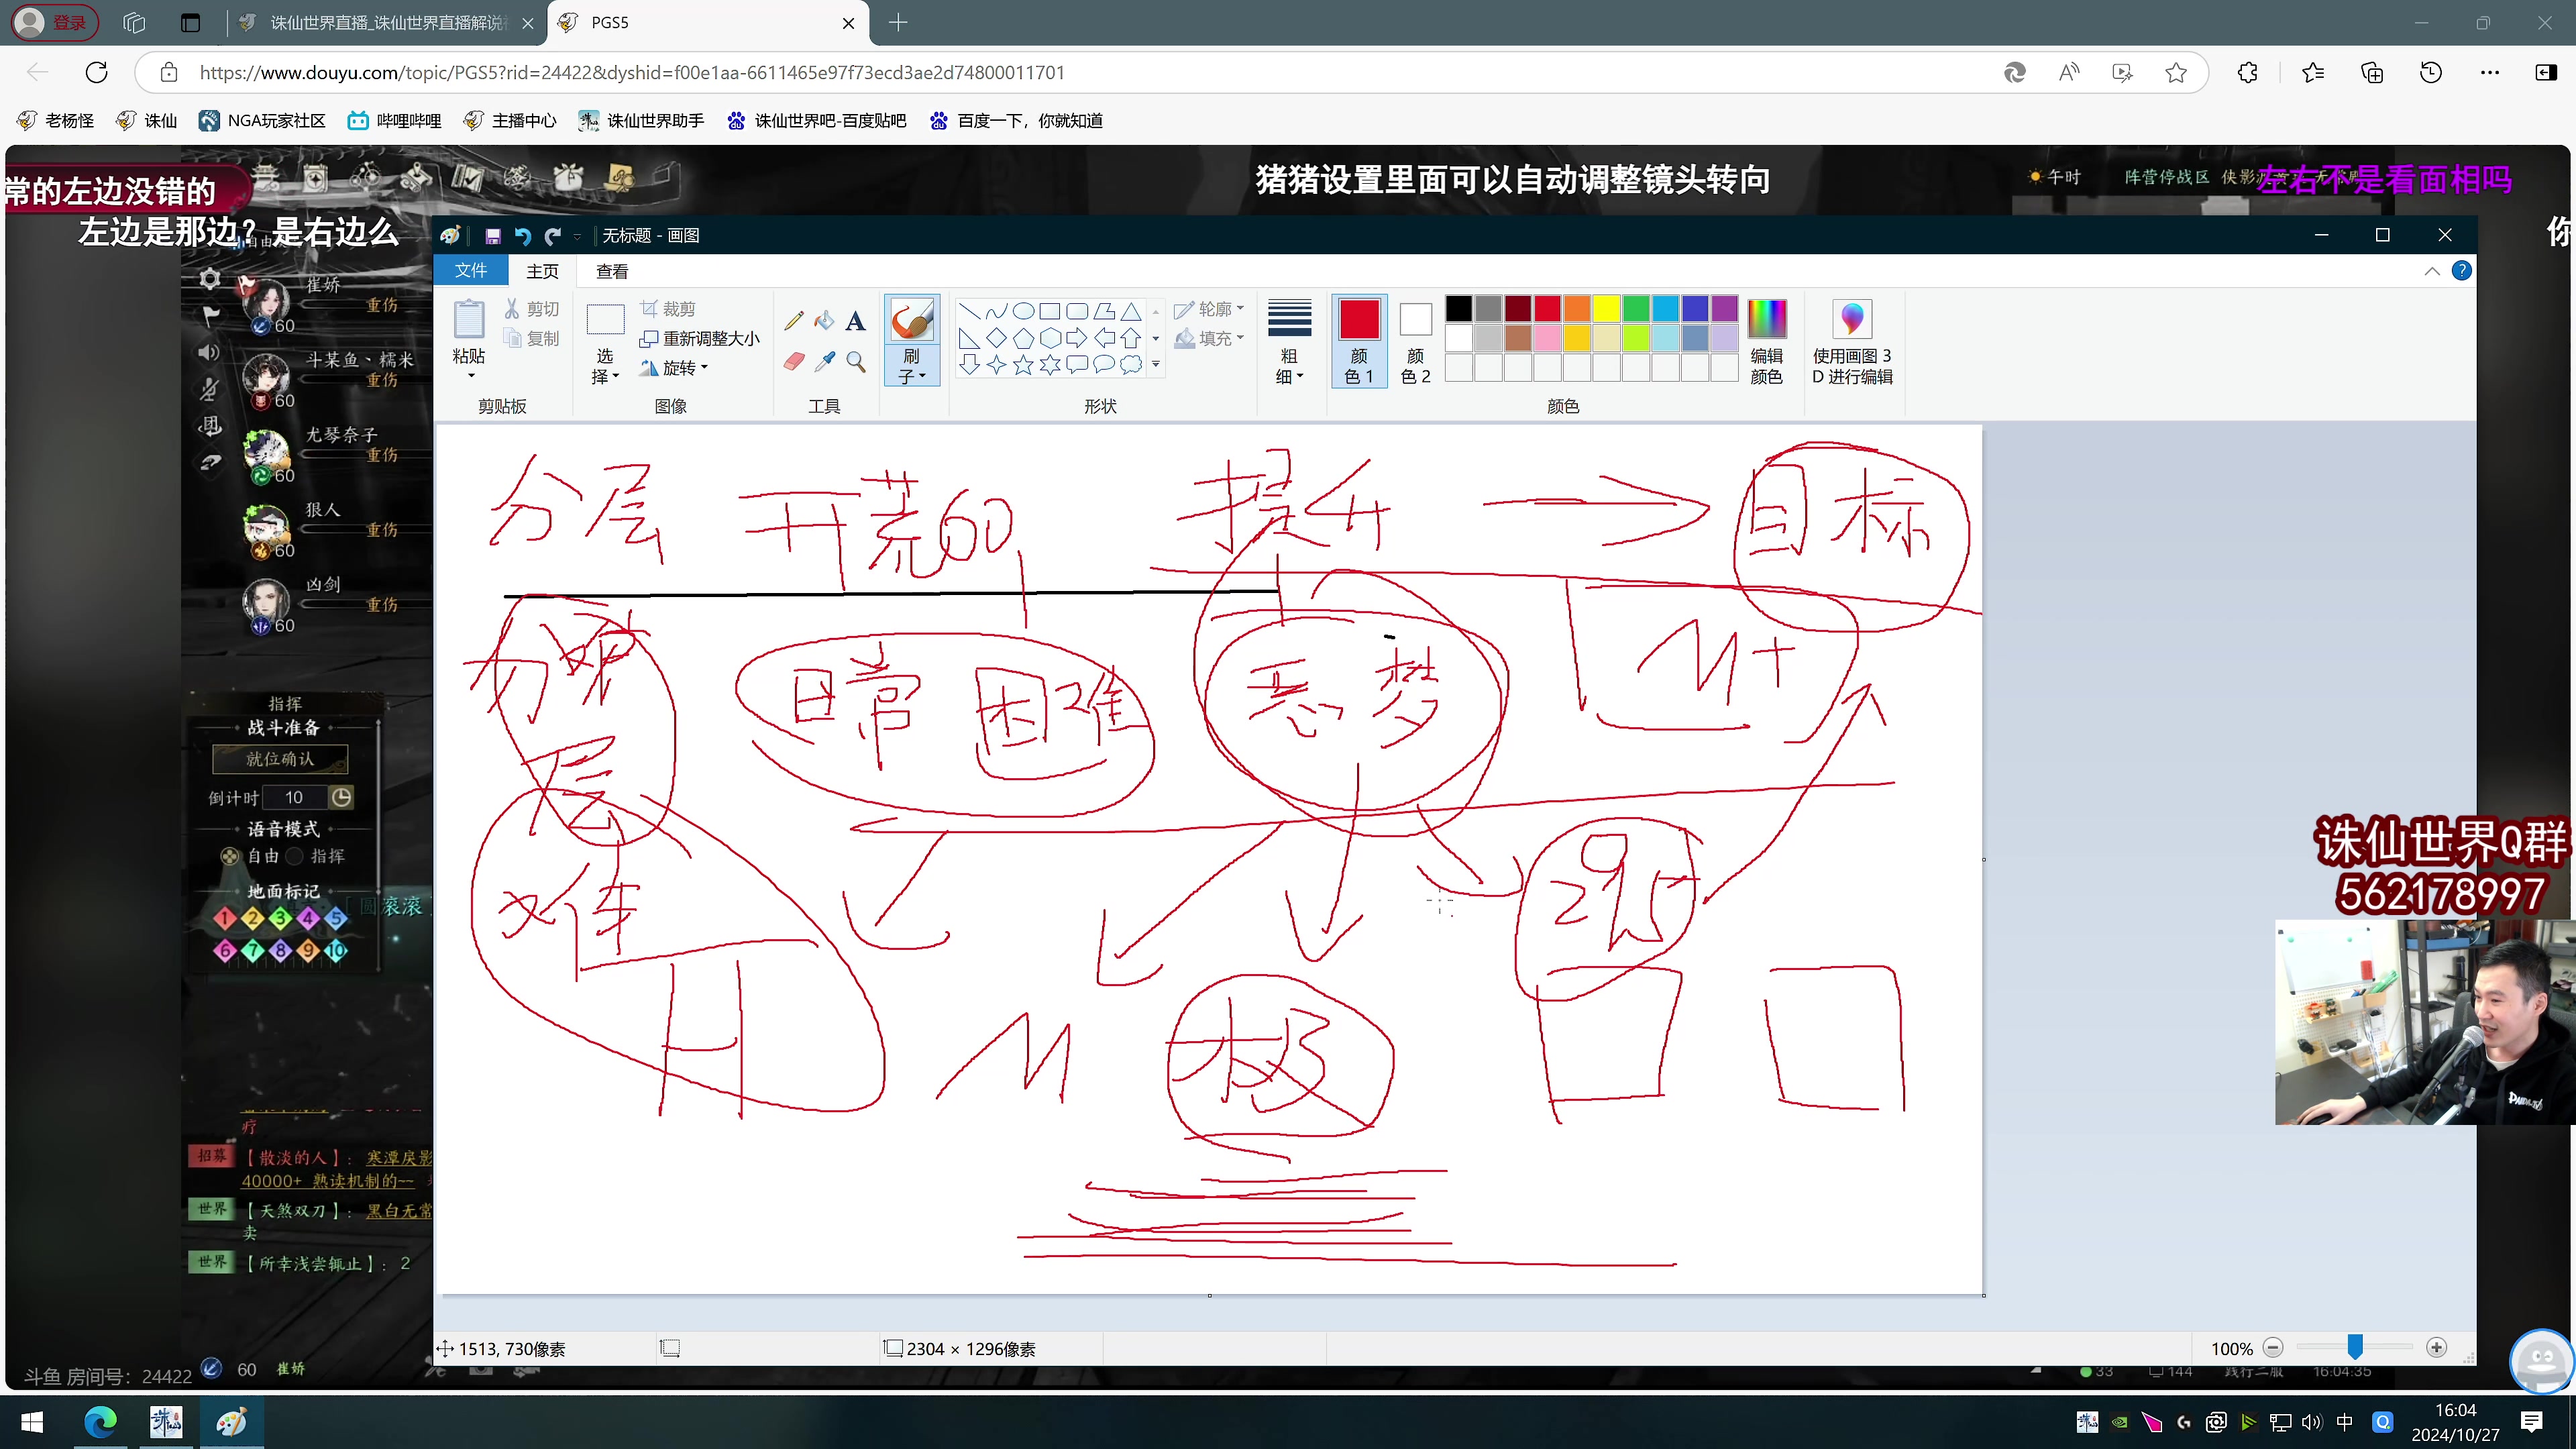Select the PGS5 browser tab

point(707,22)
